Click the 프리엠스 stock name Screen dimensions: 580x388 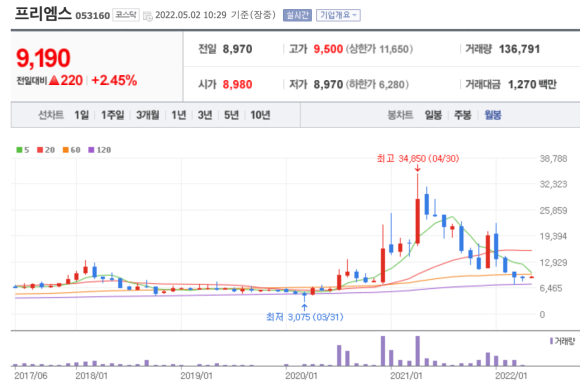tap(43, 14)
